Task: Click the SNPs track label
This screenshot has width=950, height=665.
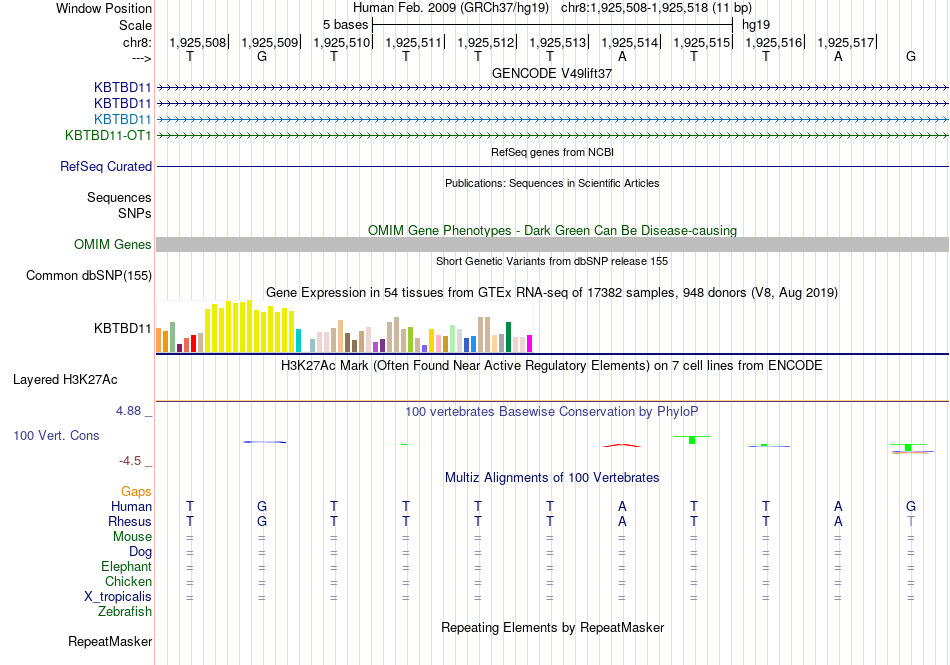Action: (135, 213)
